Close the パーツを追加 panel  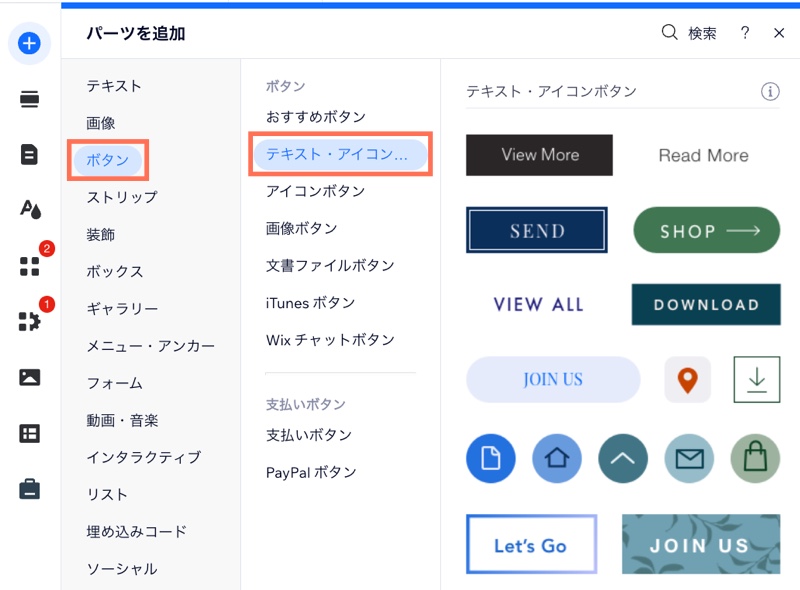779,33
